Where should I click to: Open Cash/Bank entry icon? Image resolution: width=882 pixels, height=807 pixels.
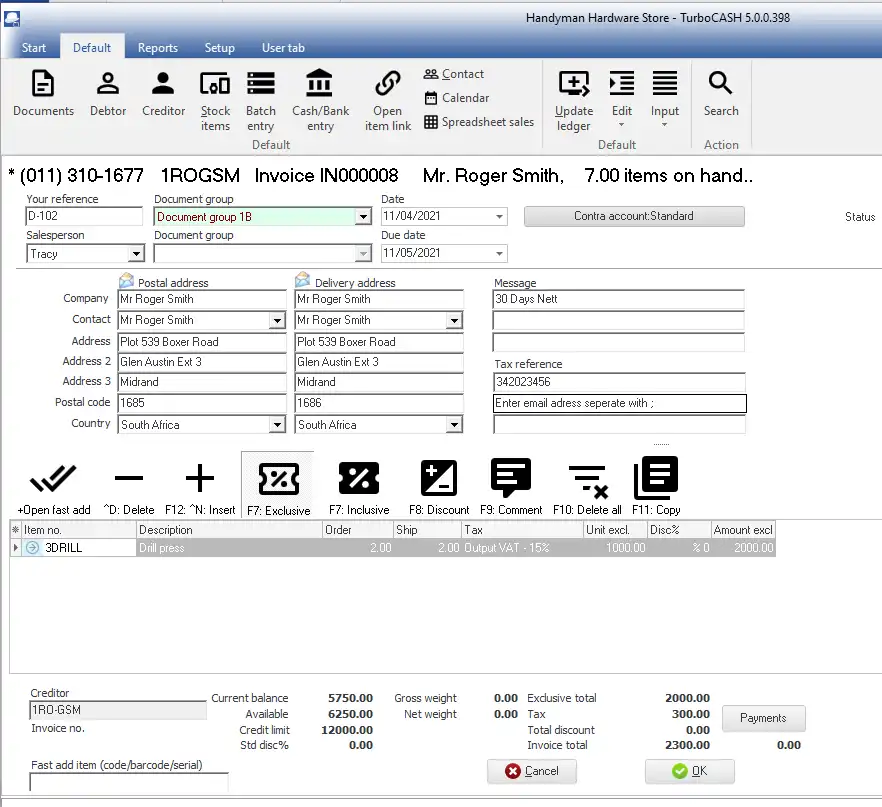pyautogui.click(x=320, y=101)
